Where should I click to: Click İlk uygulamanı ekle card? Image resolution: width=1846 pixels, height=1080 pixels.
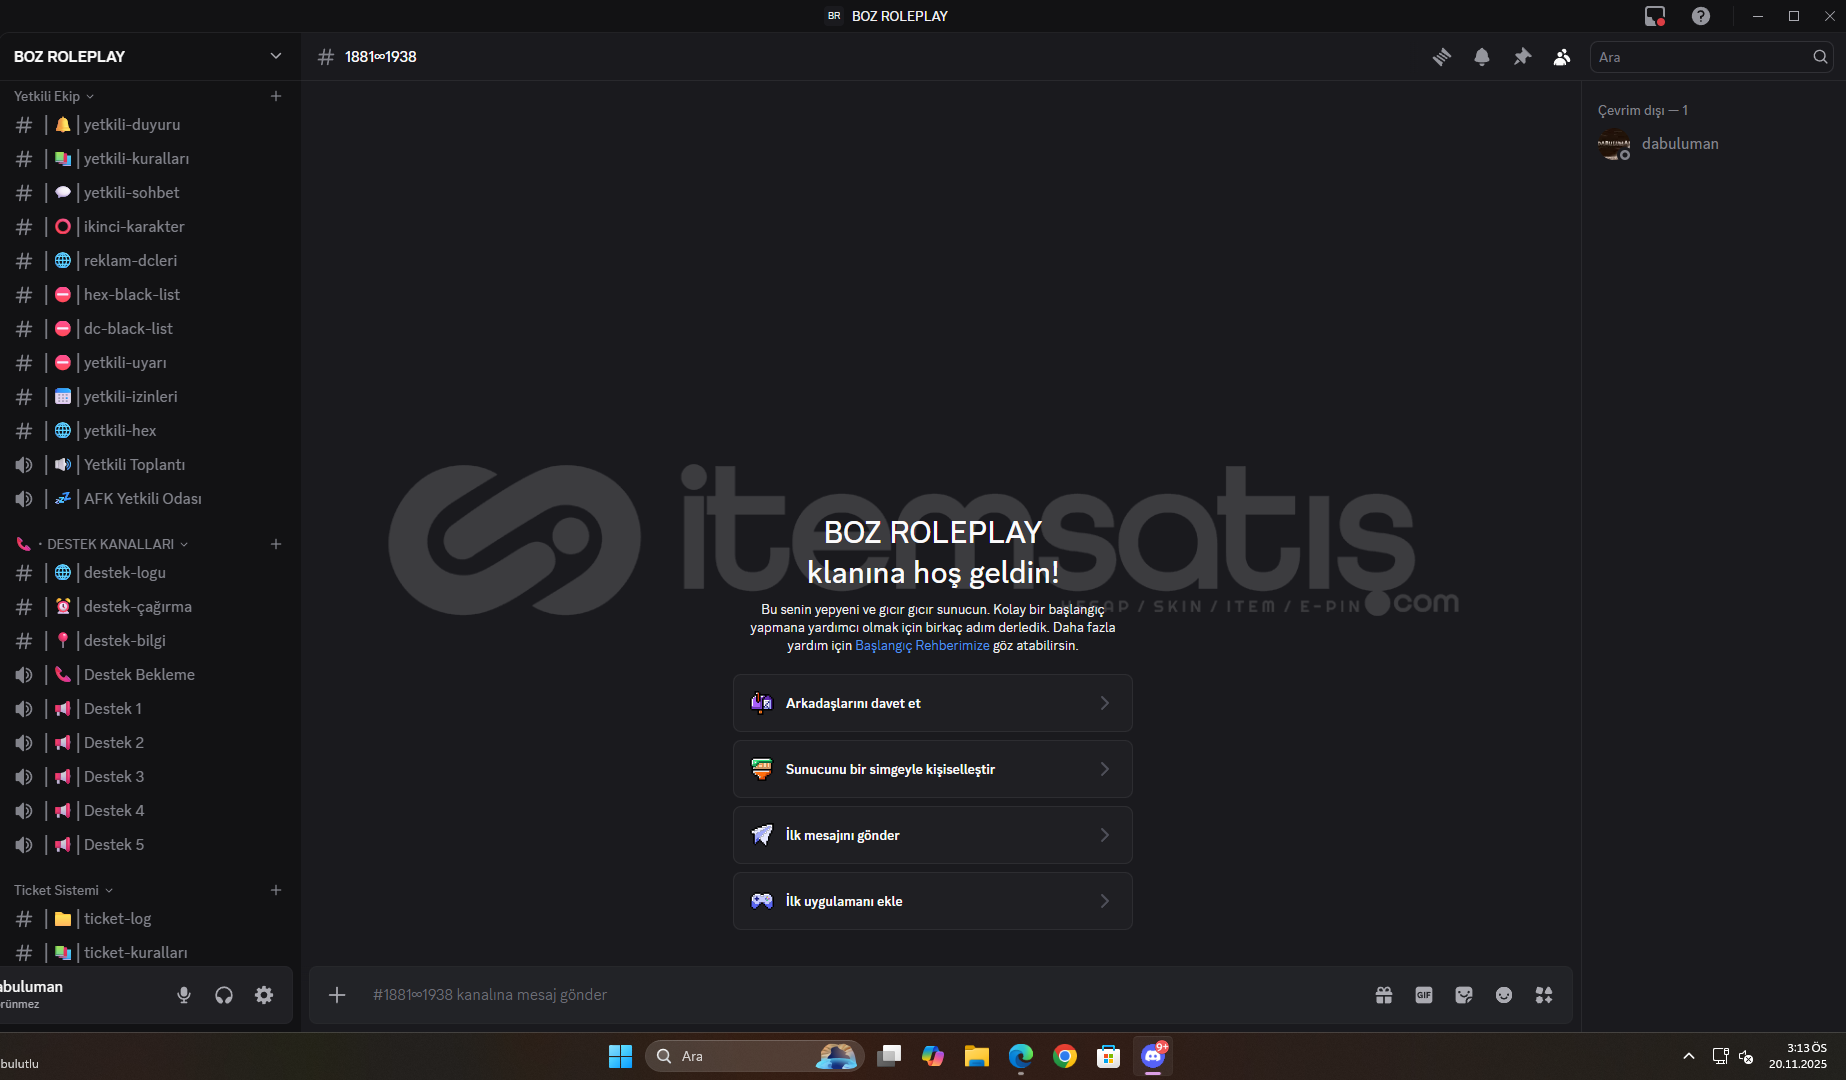pyautogui.click(x=933, y=901)
